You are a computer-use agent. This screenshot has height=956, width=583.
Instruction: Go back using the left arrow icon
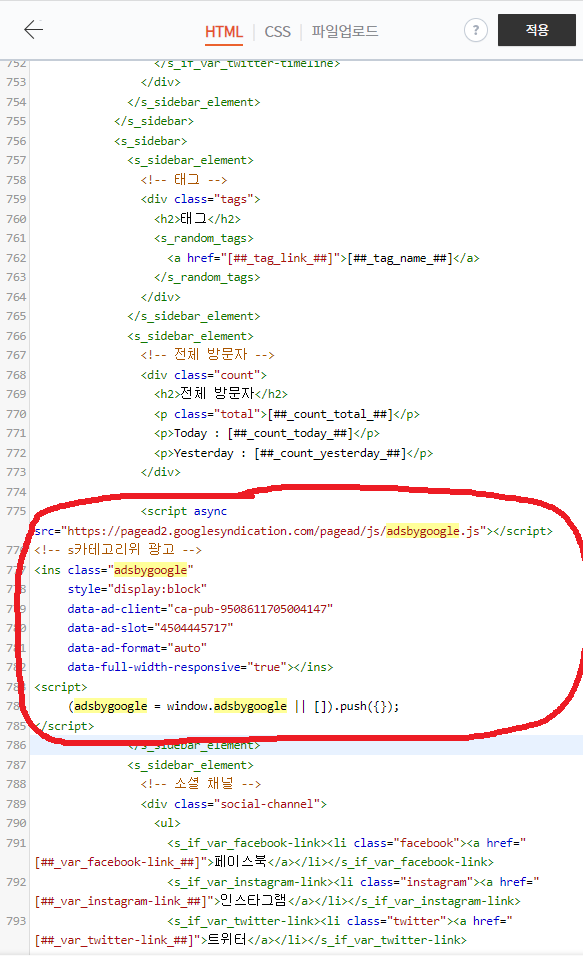(x=34, y=29)
